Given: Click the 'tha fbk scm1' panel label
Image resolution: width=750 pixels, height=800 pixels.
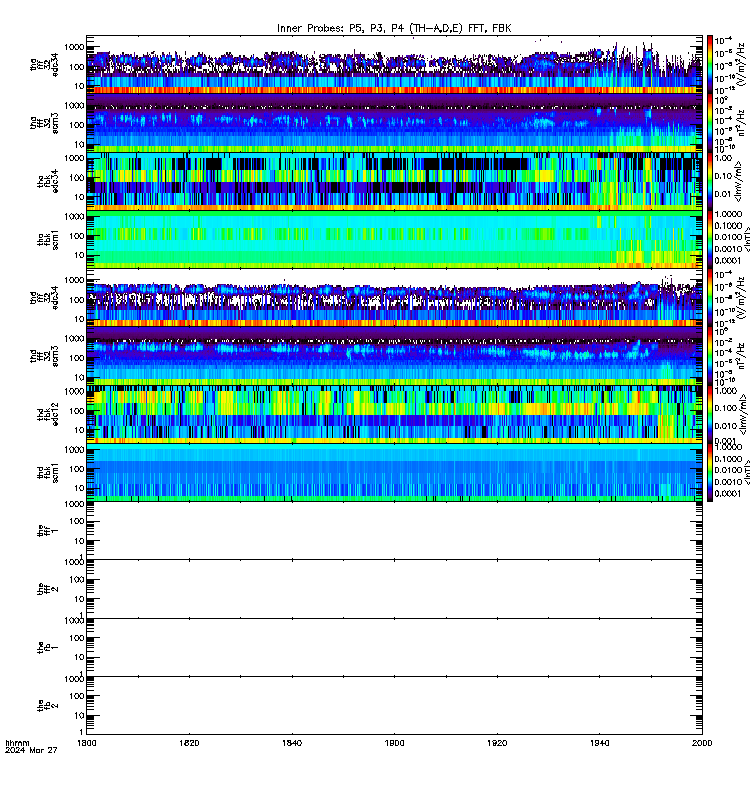Looking at the screenshot, I should [x=48, y=240].
